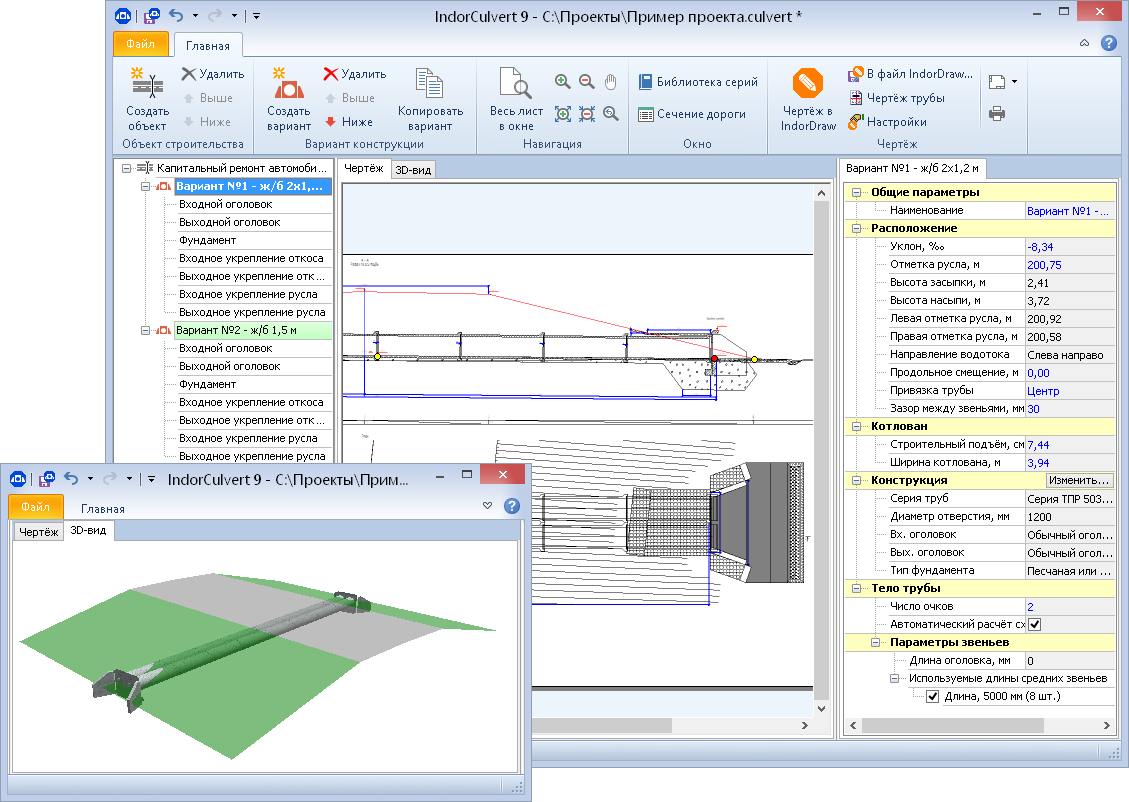Open the Библиотека серий window
This screenshot has width=1129, height=802.
(698, 82)
